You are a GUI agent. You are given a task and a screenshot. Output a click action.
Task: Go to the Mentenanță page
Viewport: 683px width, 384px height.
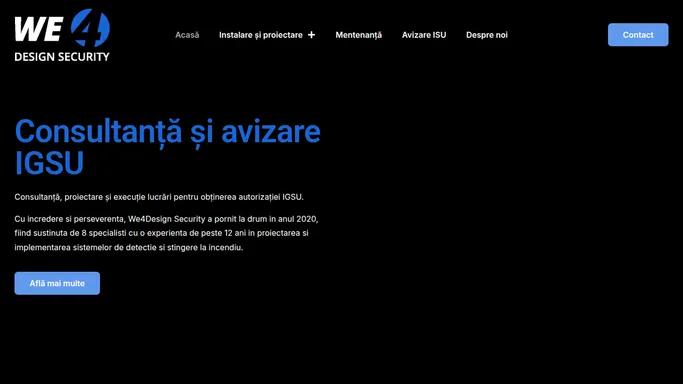[x=358, y=35]
